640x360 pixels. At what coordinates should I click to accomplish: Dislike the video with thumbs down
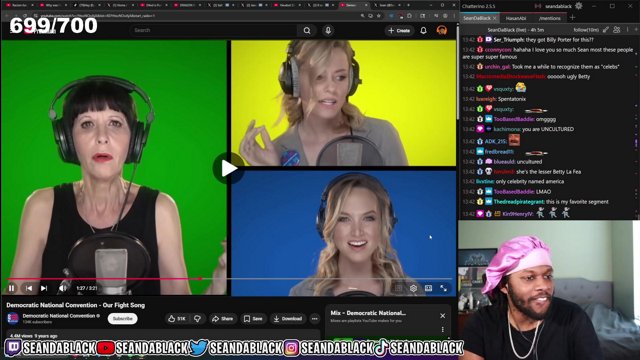[198, 319]
